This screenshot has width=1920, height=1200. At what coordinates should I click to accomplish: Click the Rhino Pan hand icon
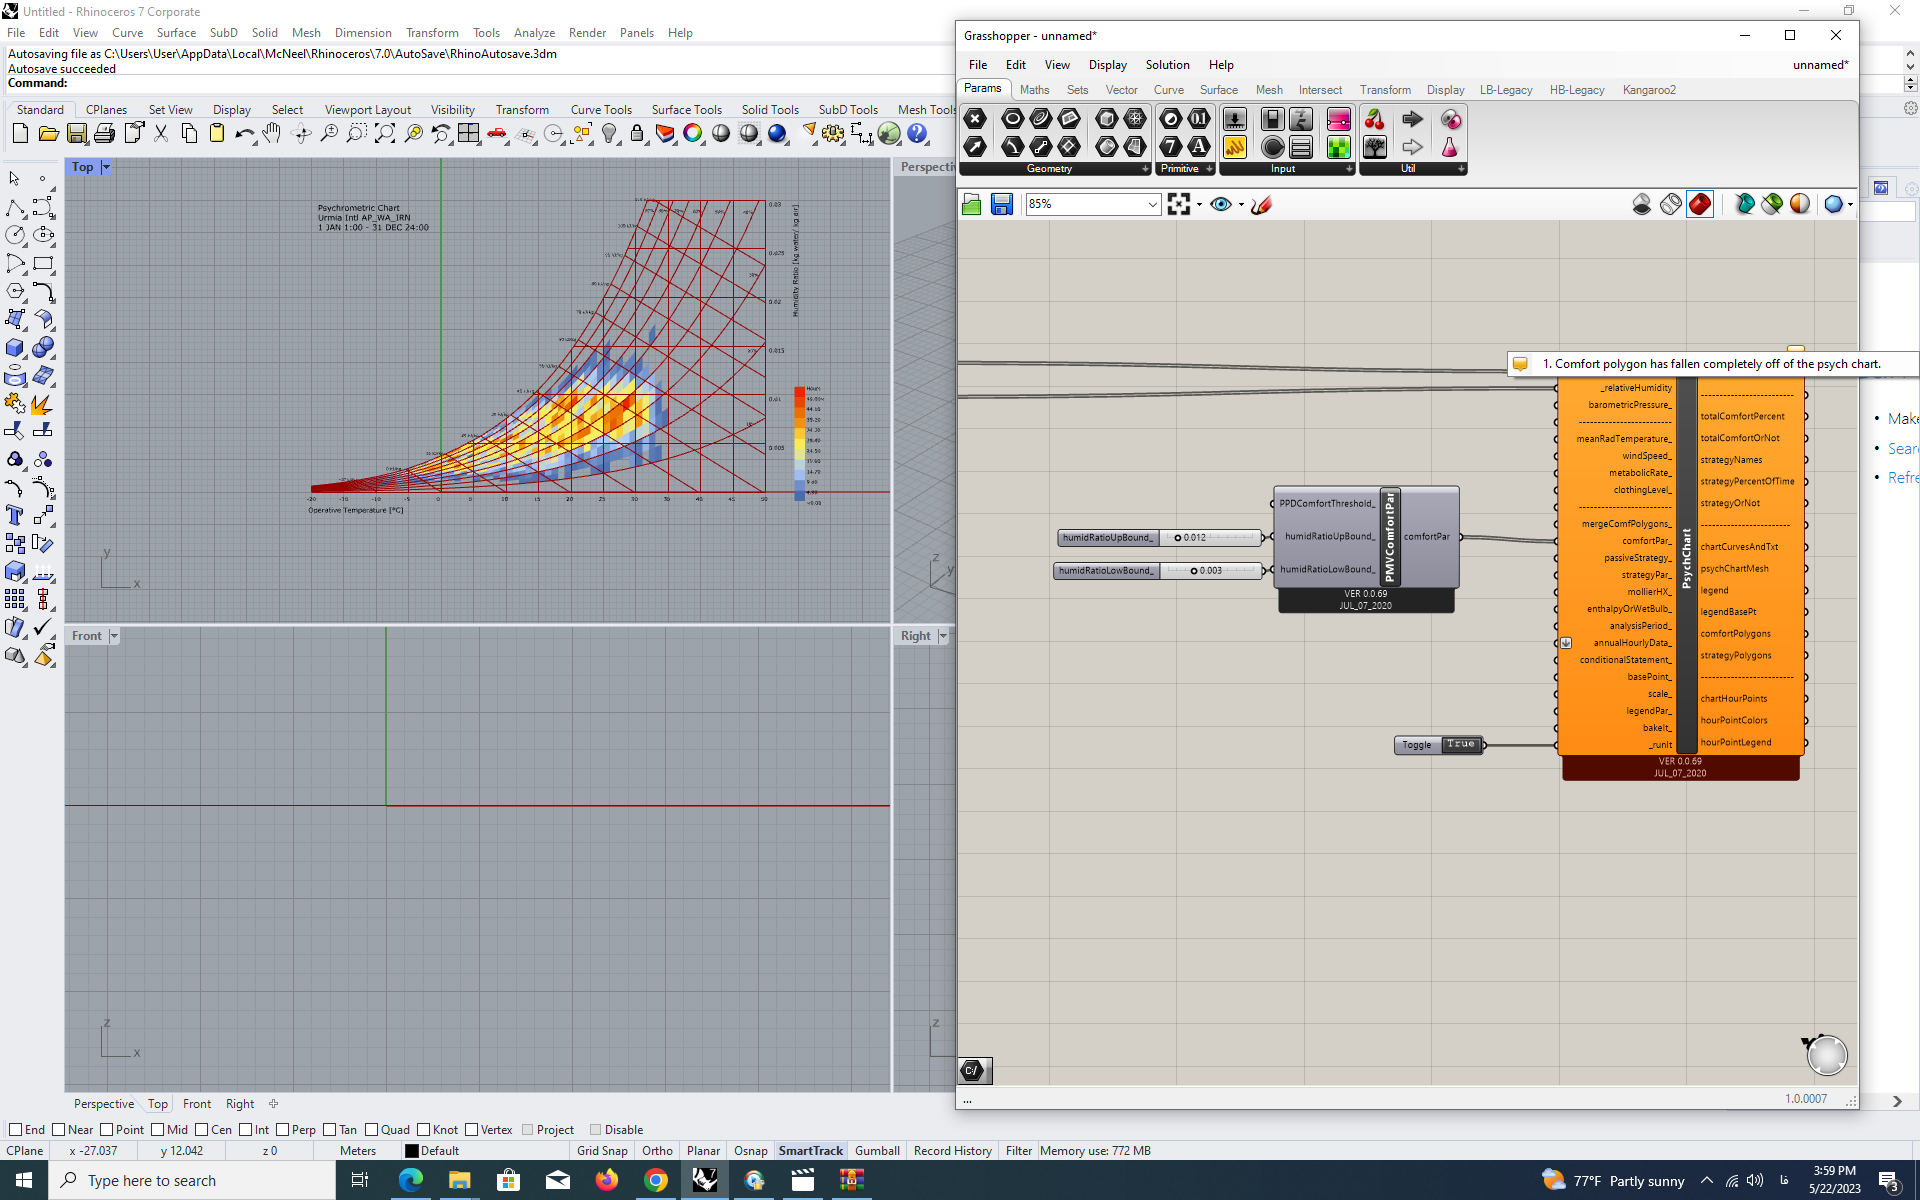(x=272, y=133)
